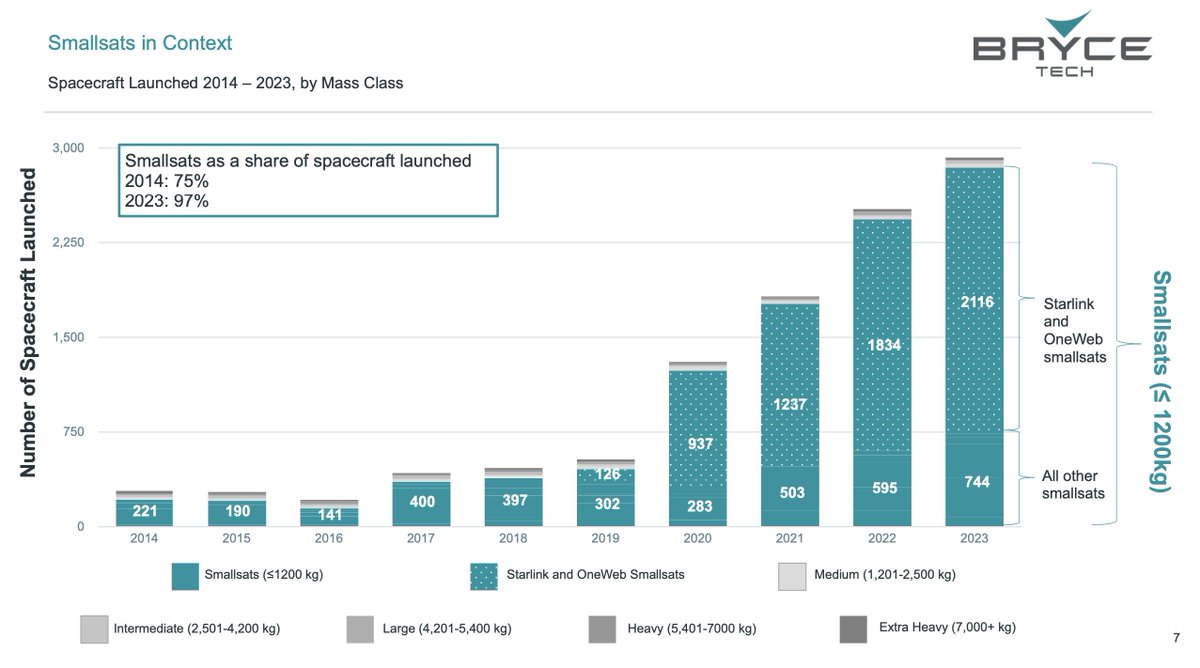Select the 937 bar segment for 2020
This screenshot has height=668, width=1200.
coord(698,442)
